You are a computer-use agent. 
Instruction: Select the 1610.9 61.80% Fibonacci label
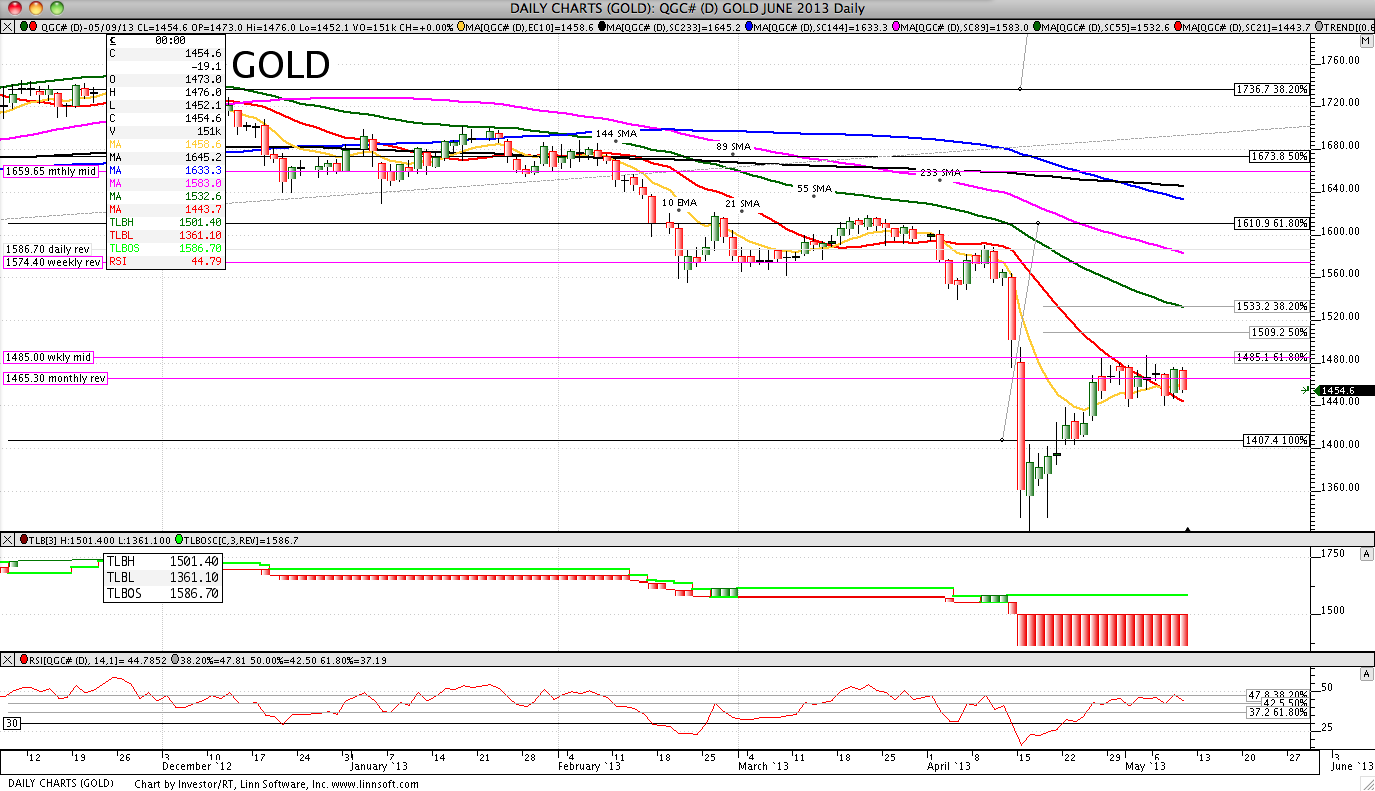(1272, 223)
